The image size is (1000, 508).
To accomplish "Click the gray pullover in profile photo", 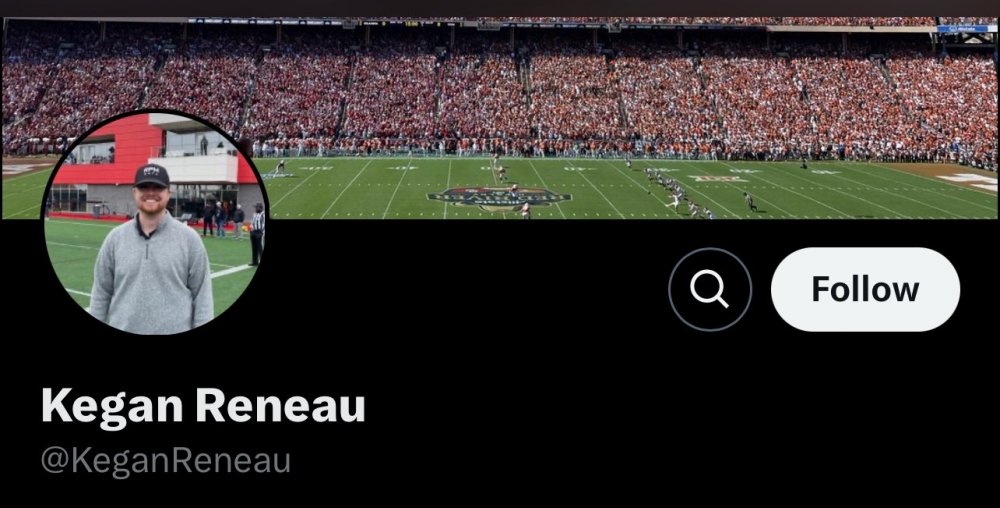I will 152,272.
